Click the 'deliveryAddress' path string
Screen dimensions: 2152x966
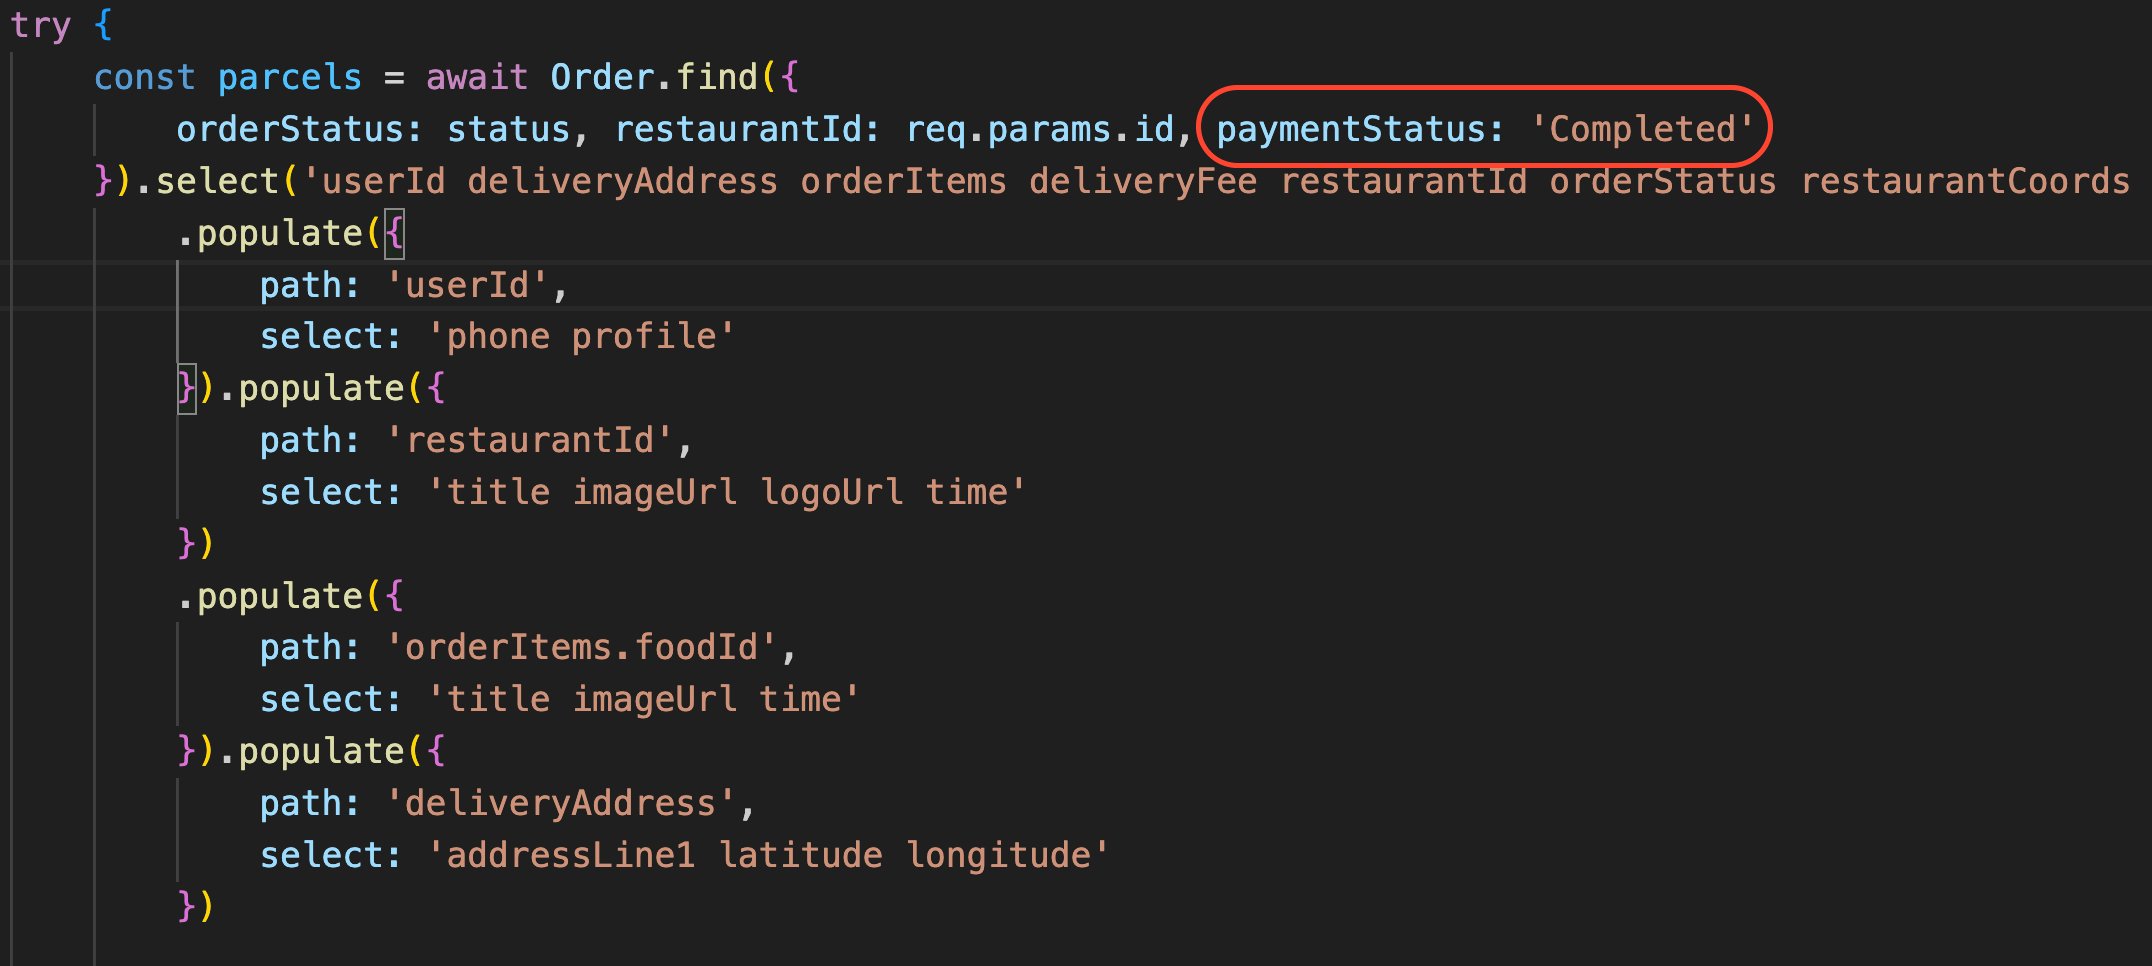[x=561, y=803]
